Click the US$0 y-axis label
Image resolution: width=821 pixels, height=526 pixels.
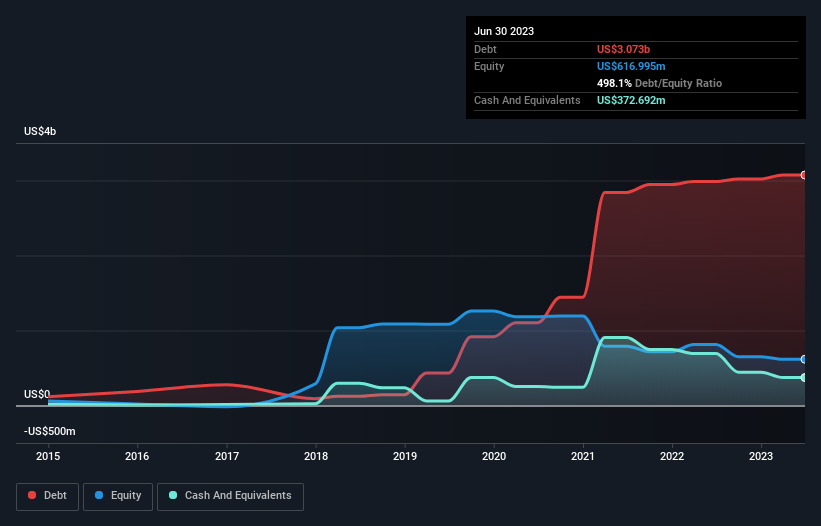coord(37,394)
